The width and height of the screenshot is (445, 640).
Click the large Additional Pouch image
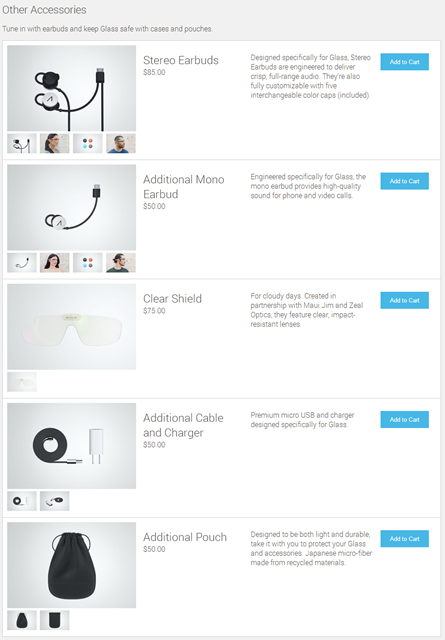(71, 565)
